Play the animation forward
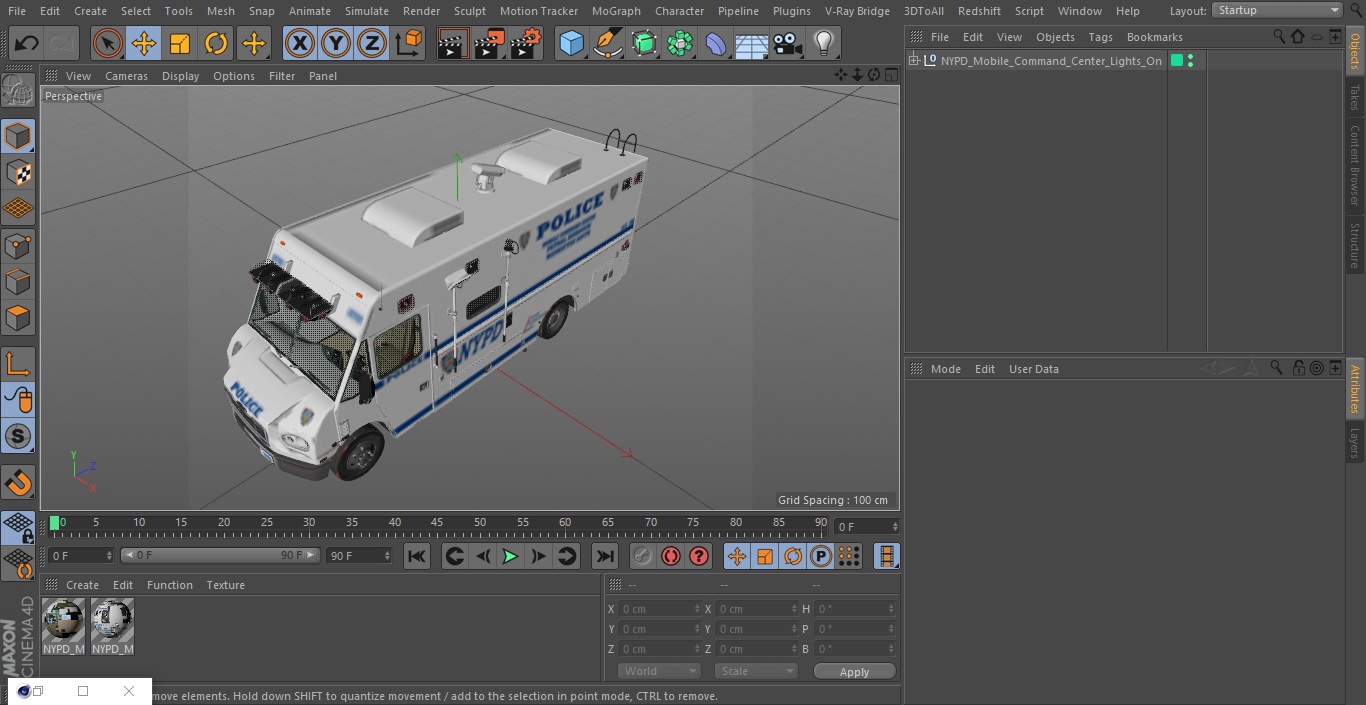This screenshot has height=705, width=1366. click(x=510, y=556)
